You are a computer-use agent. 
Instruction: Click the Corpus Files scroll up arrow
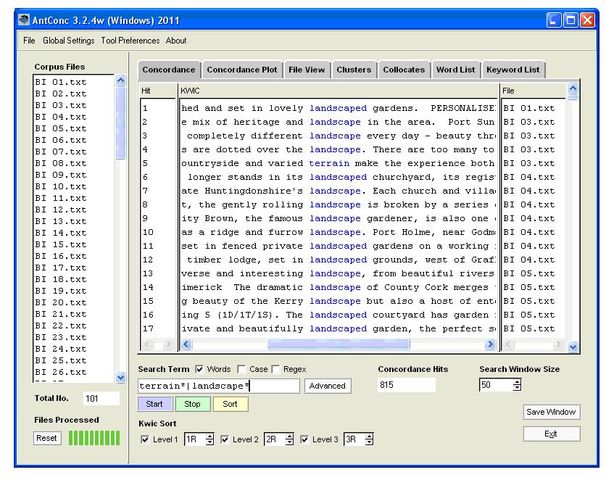(121, 80)
